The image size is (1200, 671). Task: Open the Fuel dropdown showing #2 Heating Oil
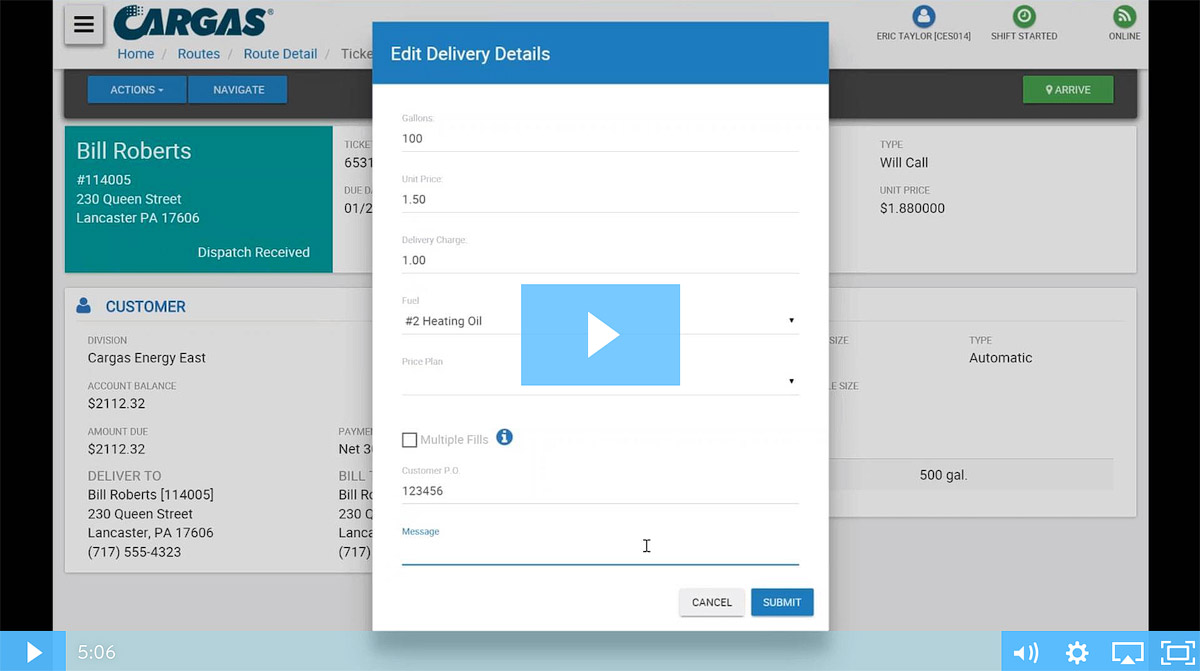click(600, 321)
